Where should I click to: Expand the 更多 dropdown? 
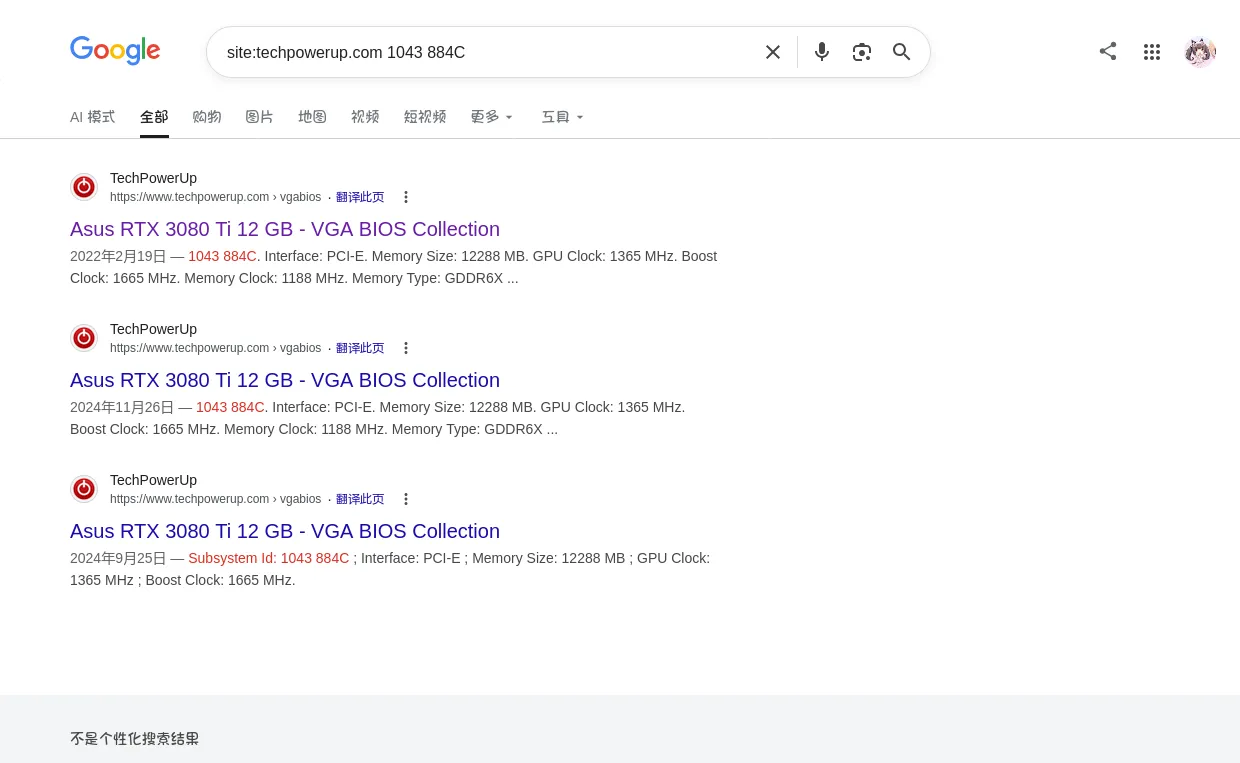coord(492,117)
